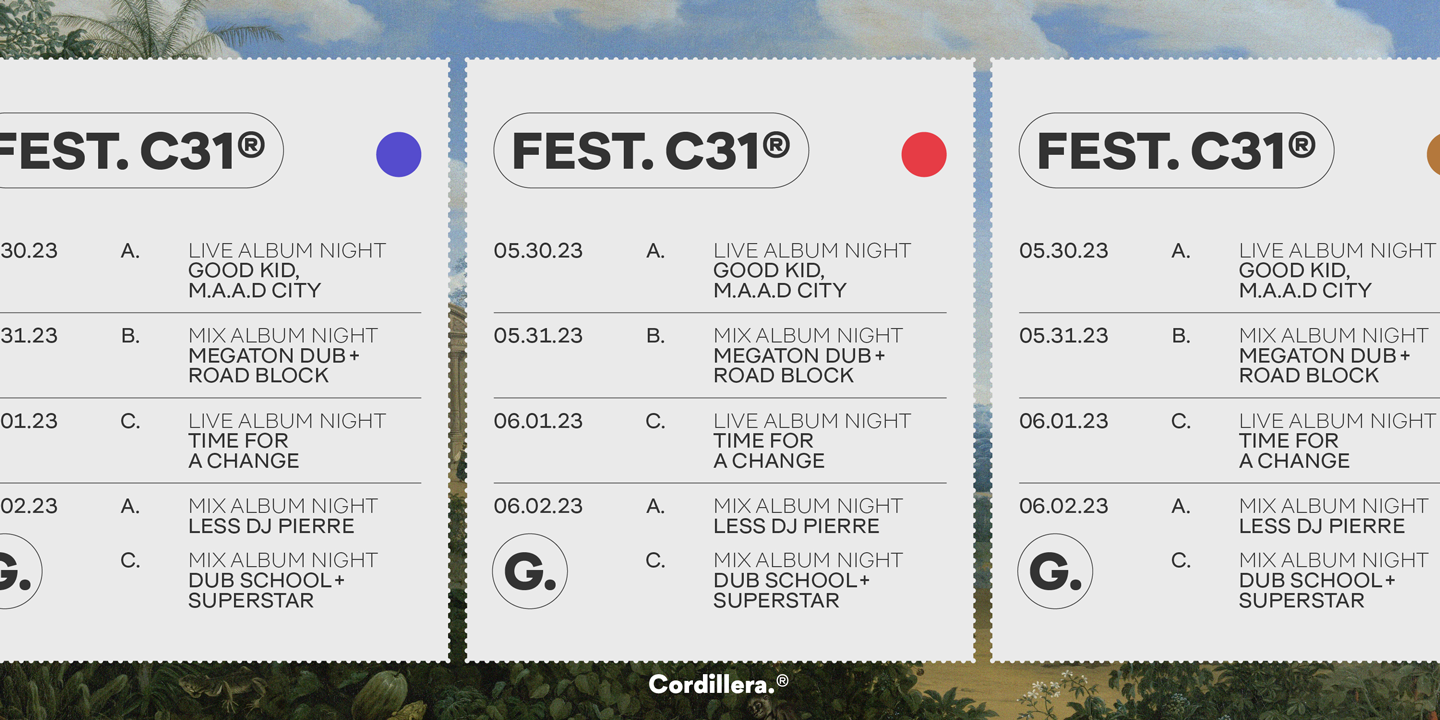1440x720 pixels.
Task: Click GOOD KID, M.A.A.D CITY on the blue-dot card
Action: pos(255,281)
